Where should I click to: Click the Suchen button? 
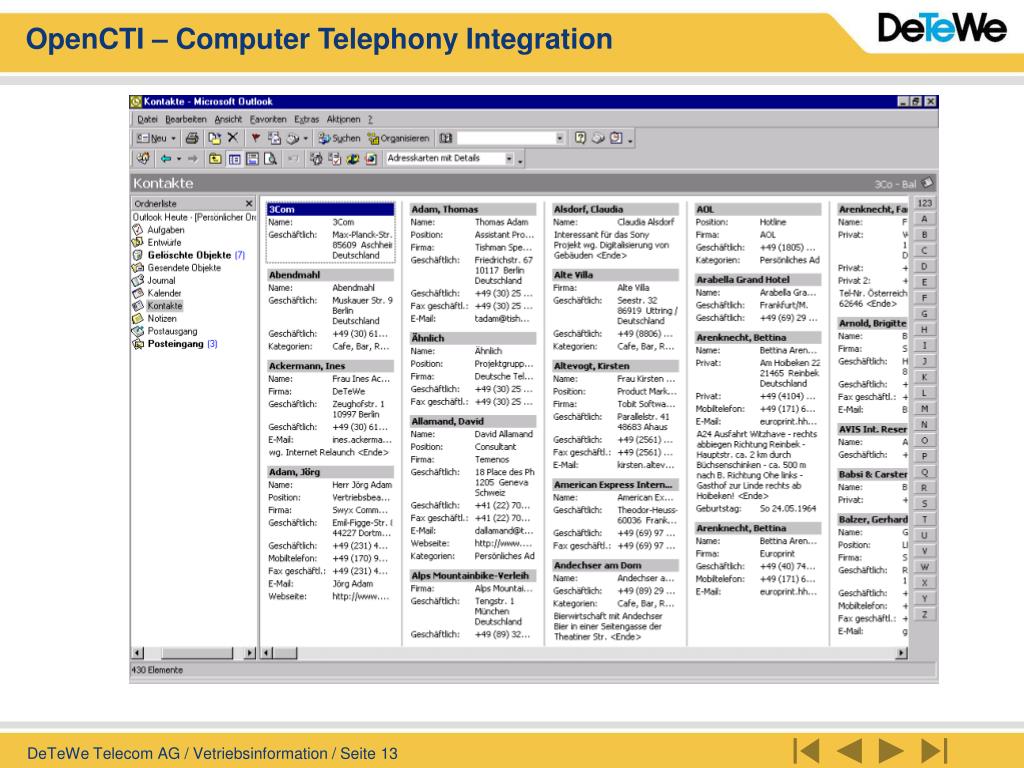click(339, 138)
